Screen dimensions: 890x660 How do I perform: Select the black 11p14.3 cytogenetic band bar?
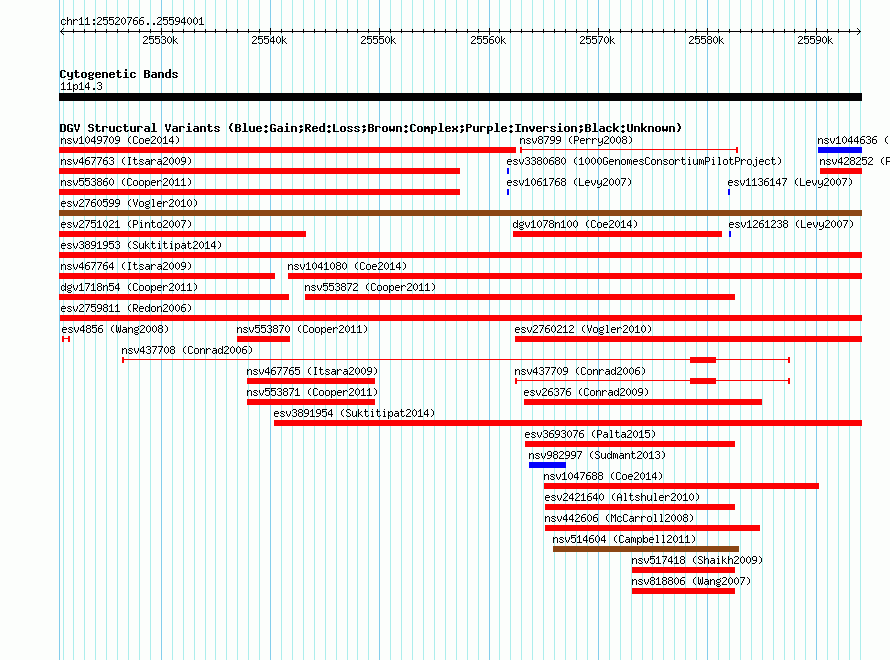[460, 97]
